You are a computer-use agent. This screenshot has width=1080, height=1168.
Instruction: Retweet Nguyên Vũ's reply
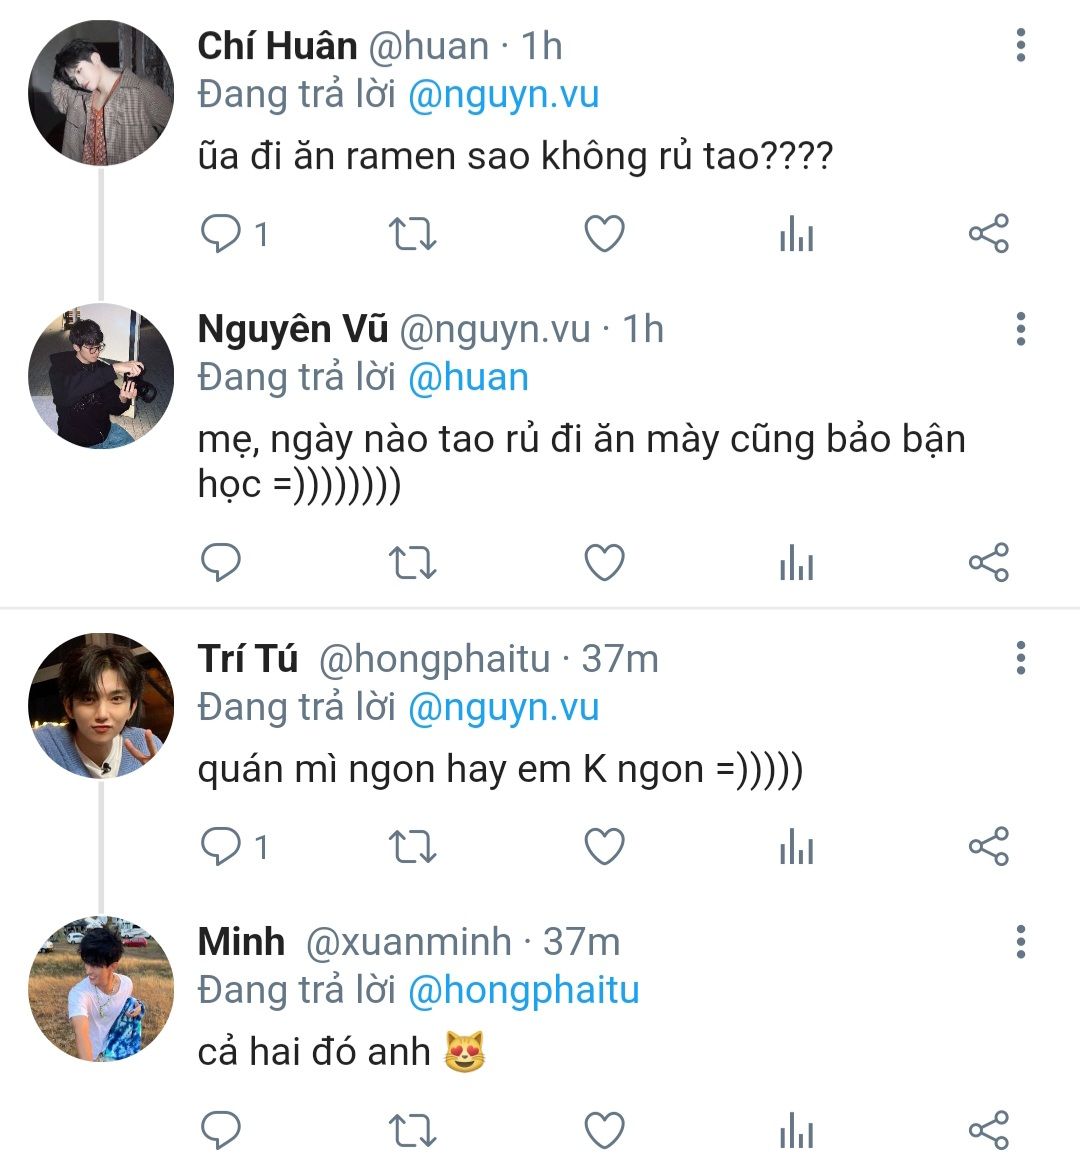[x=412, y=563]
